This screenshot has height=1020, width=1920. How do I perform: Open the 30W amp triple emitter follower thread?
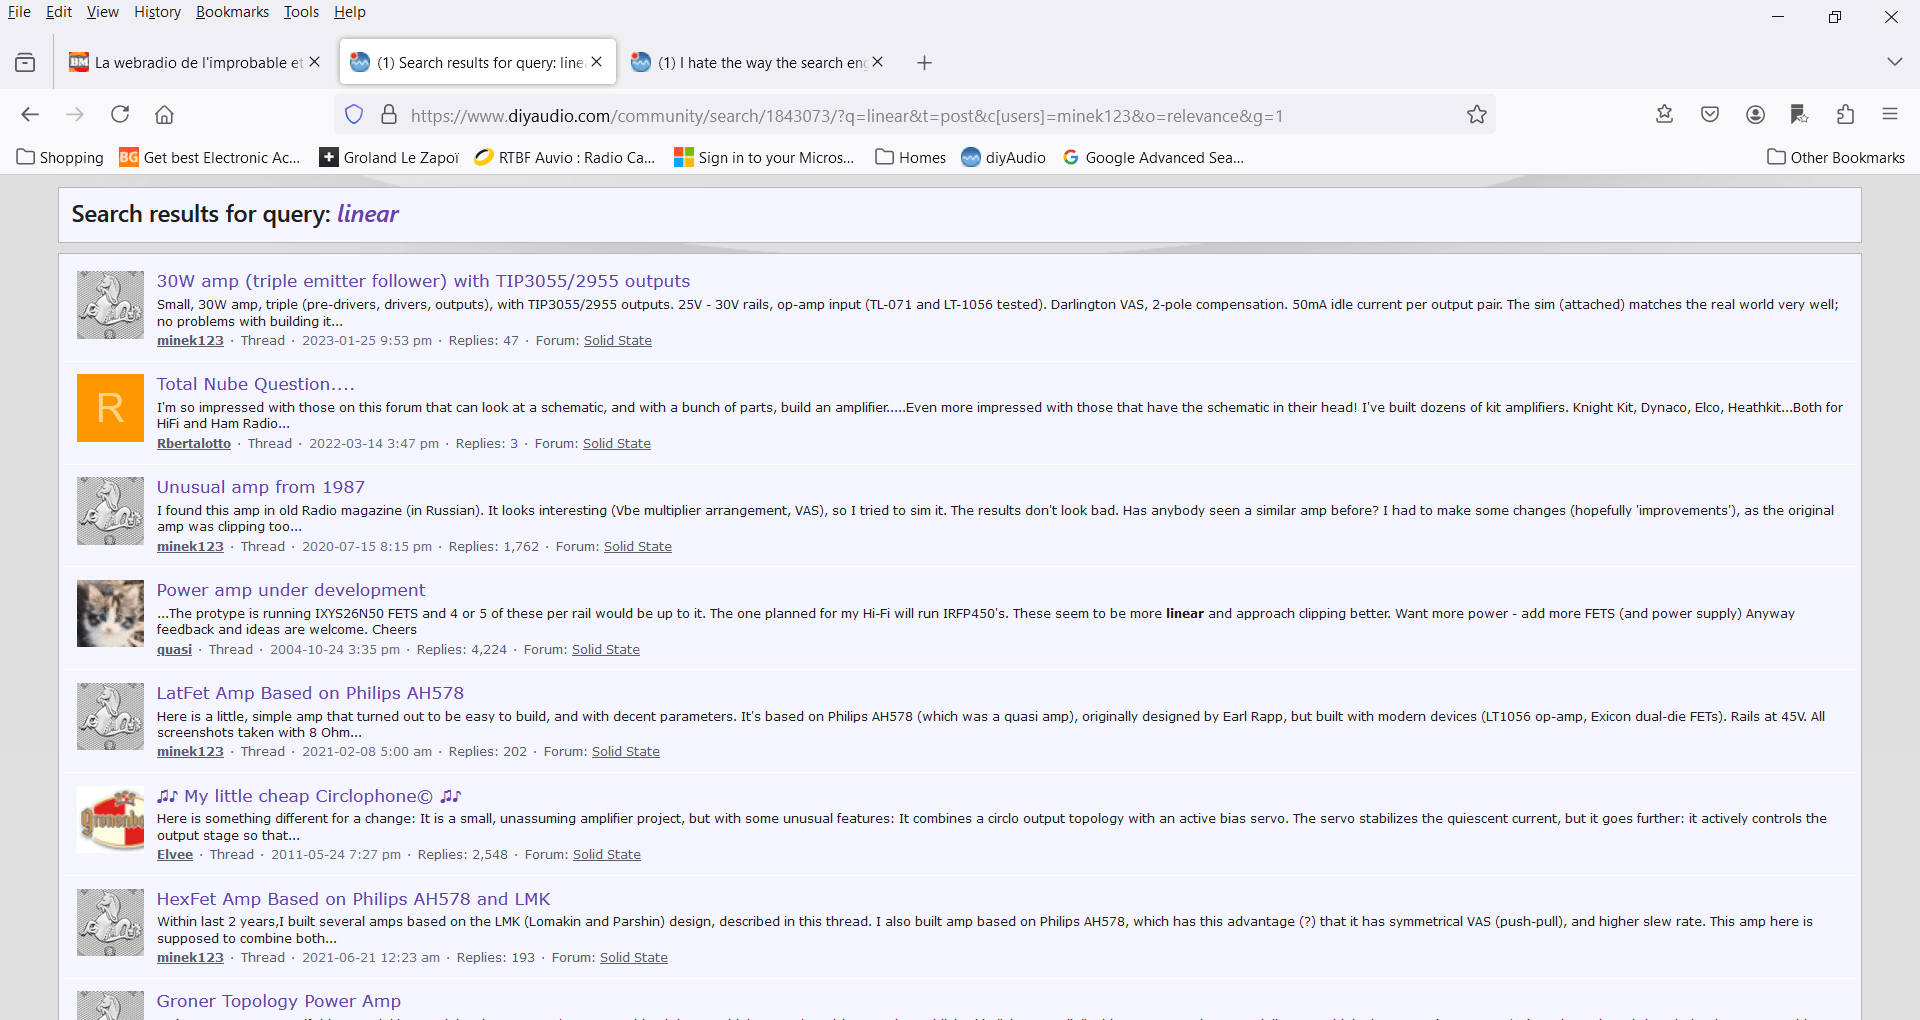[x=423, y=281]
